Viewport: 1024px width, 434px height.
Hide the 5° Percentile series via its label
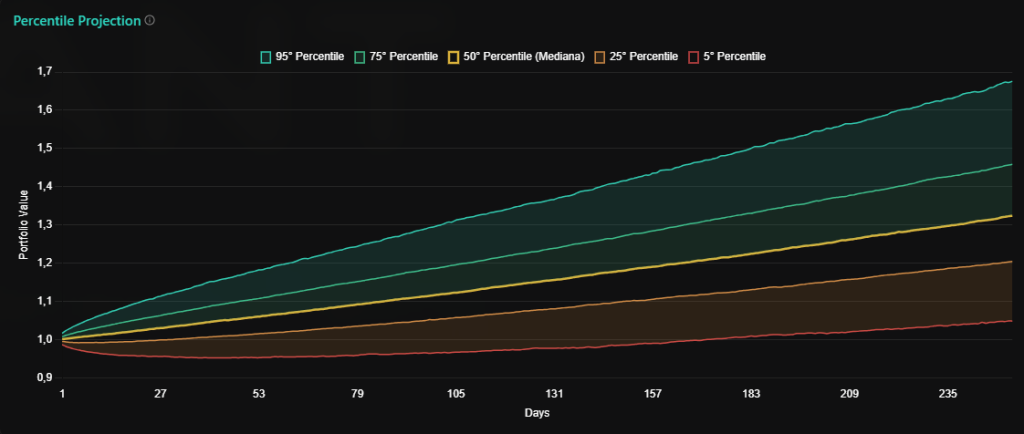pos(736,57)
